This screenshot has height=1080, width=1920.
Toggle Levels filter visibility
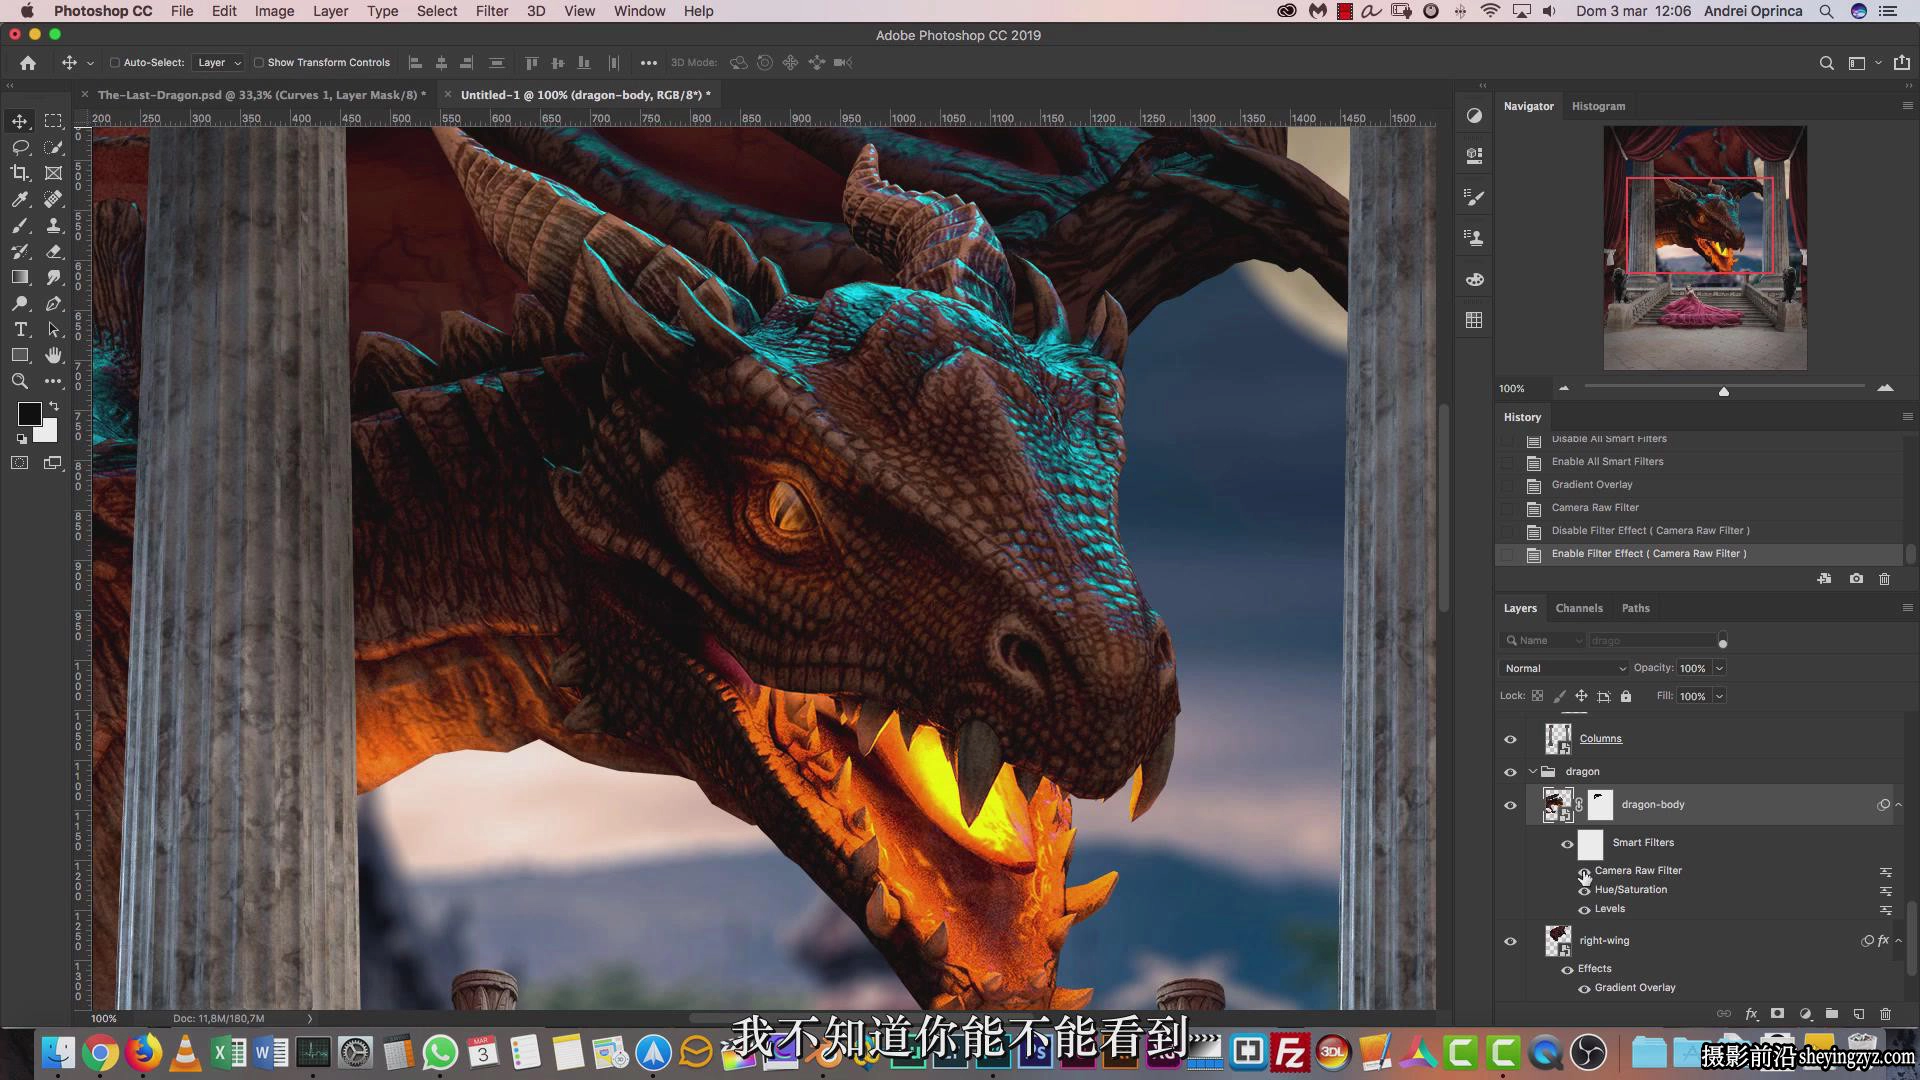coord(1584,910)
